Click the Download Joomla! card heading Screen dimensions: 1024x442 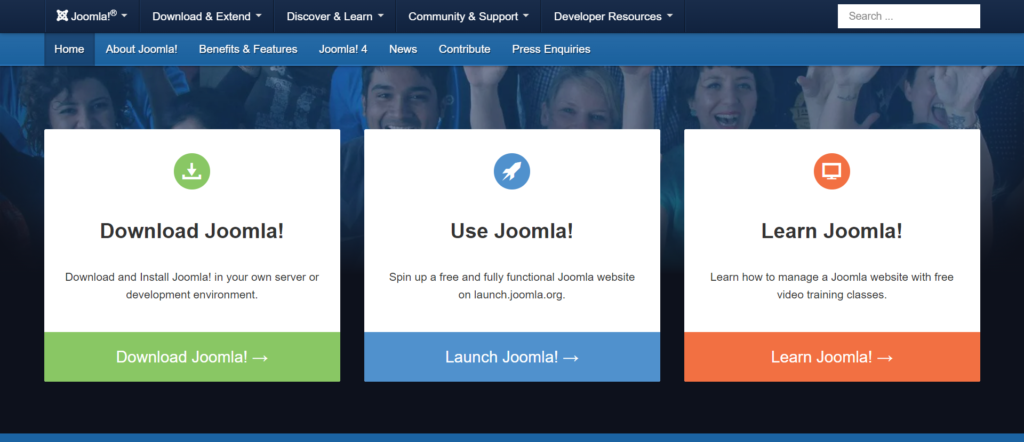coord(192,231)
